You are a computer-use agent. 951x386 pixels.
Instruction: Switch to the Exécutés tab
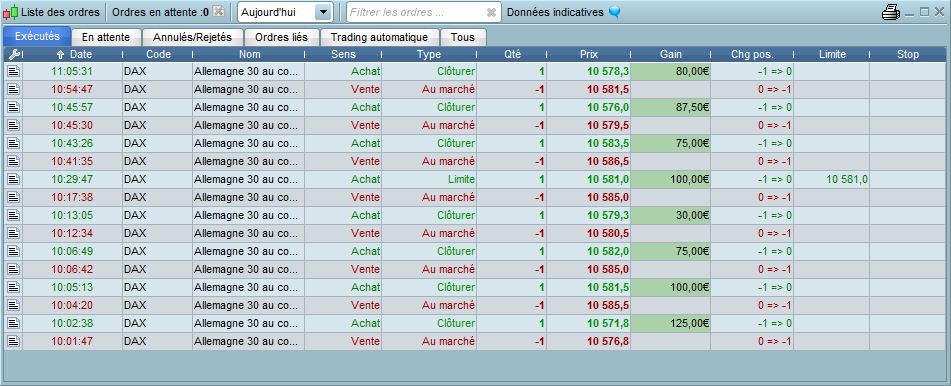click(37, 36)
